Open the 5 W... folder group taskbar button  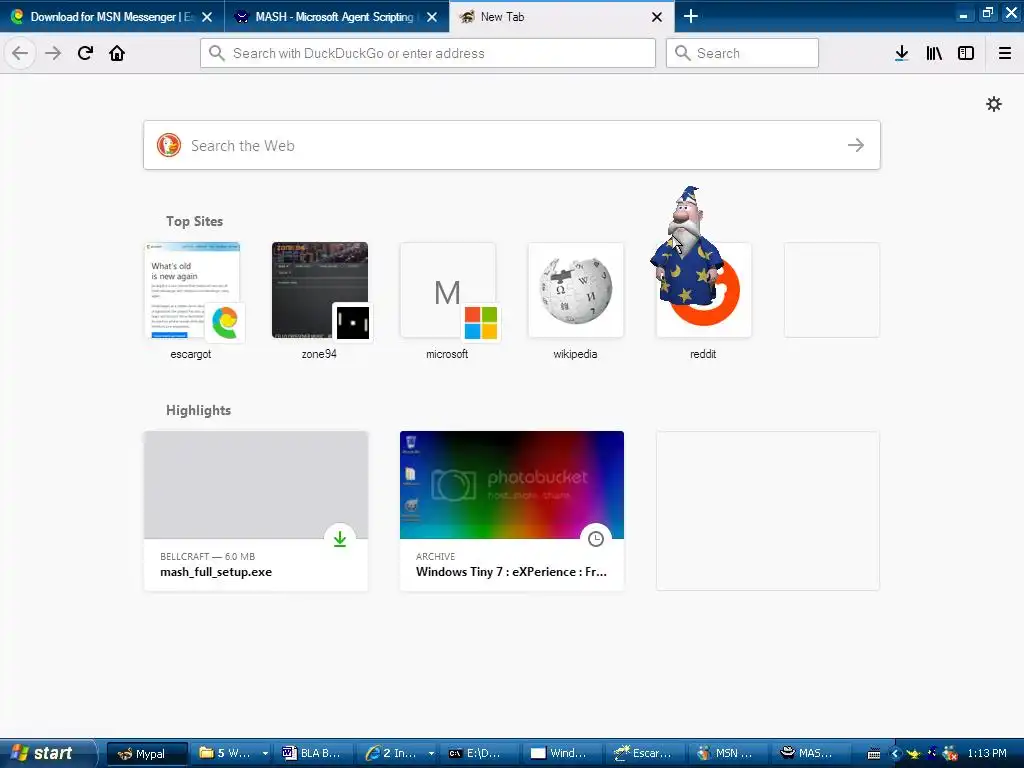(x=227, y=754)
